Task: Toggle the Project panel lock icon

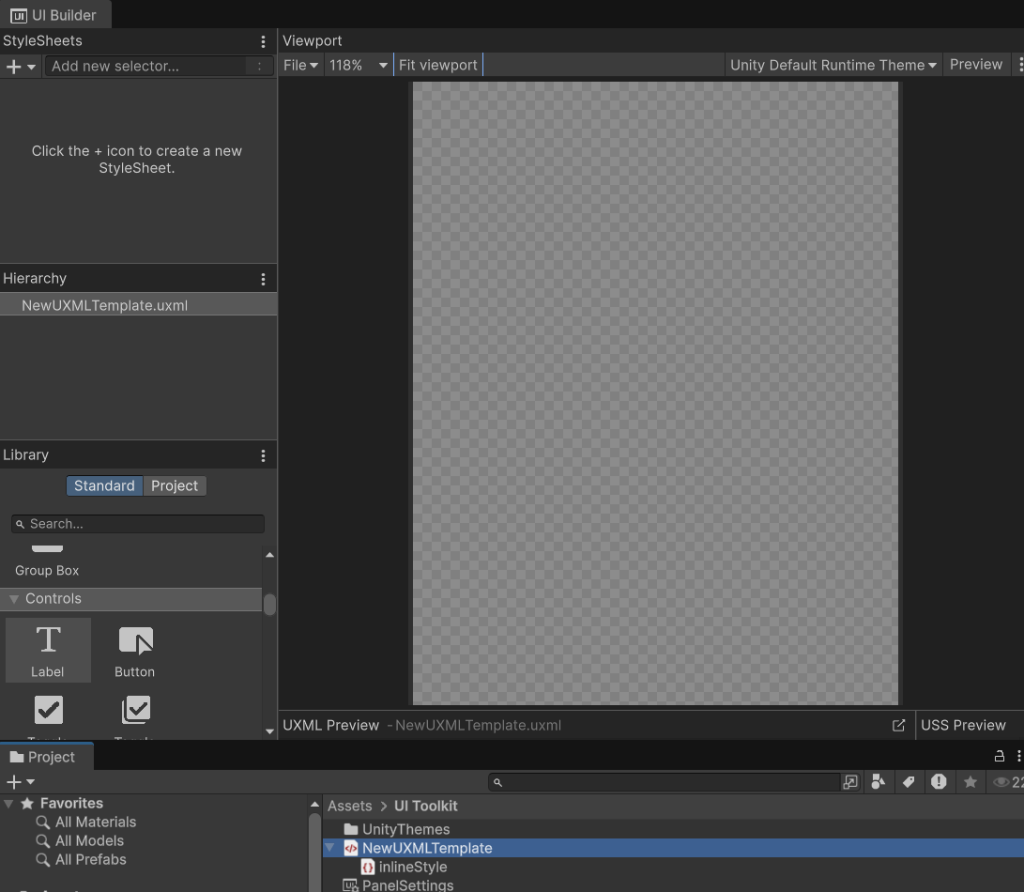Action: (x=999, y=756)
